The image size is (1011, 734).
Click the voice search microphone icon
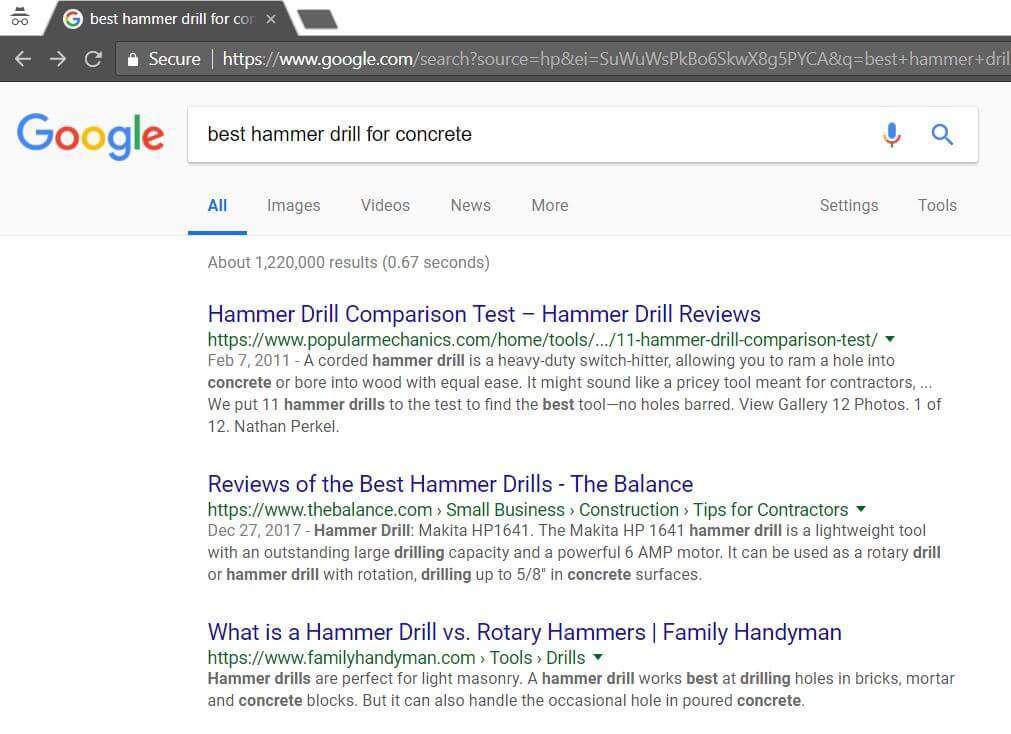pos(892,134)
